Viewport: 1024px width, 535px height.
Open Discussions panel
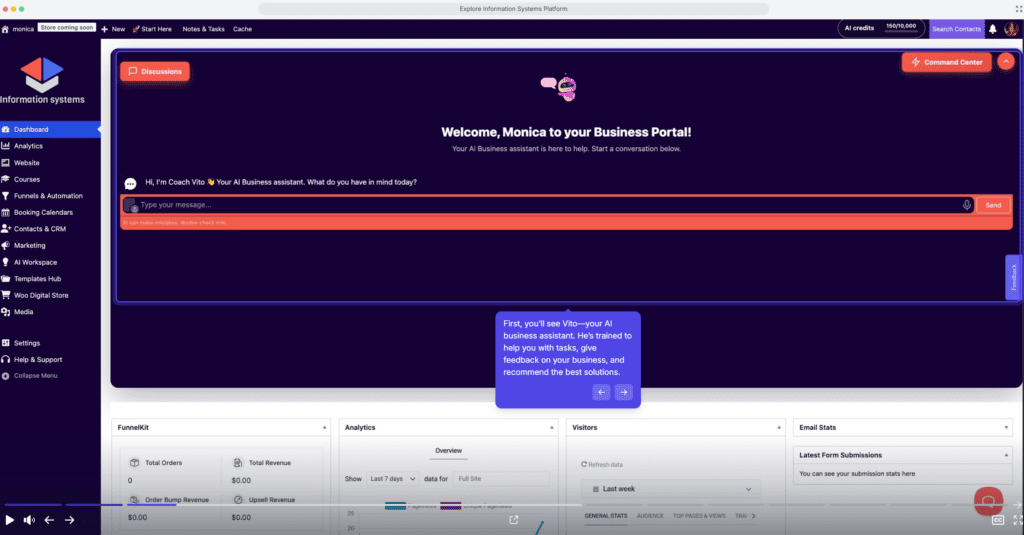tap(155, 72)
